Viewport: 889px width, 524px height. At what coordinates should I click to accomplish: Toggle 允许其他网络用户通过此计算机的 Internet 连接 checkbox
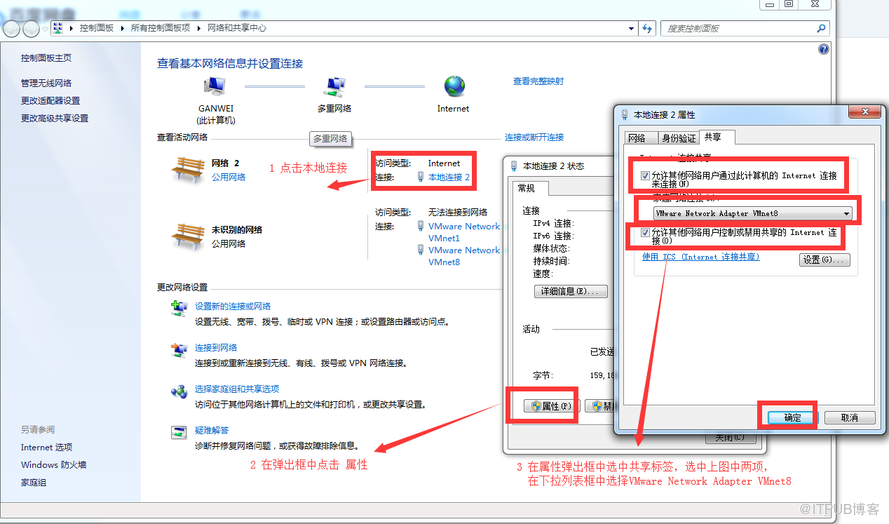tap(645, 176)
